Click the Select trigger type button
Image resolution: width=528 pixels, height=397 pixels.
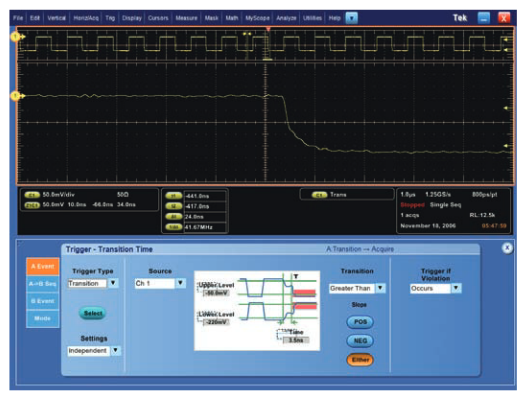click(93, 313)
